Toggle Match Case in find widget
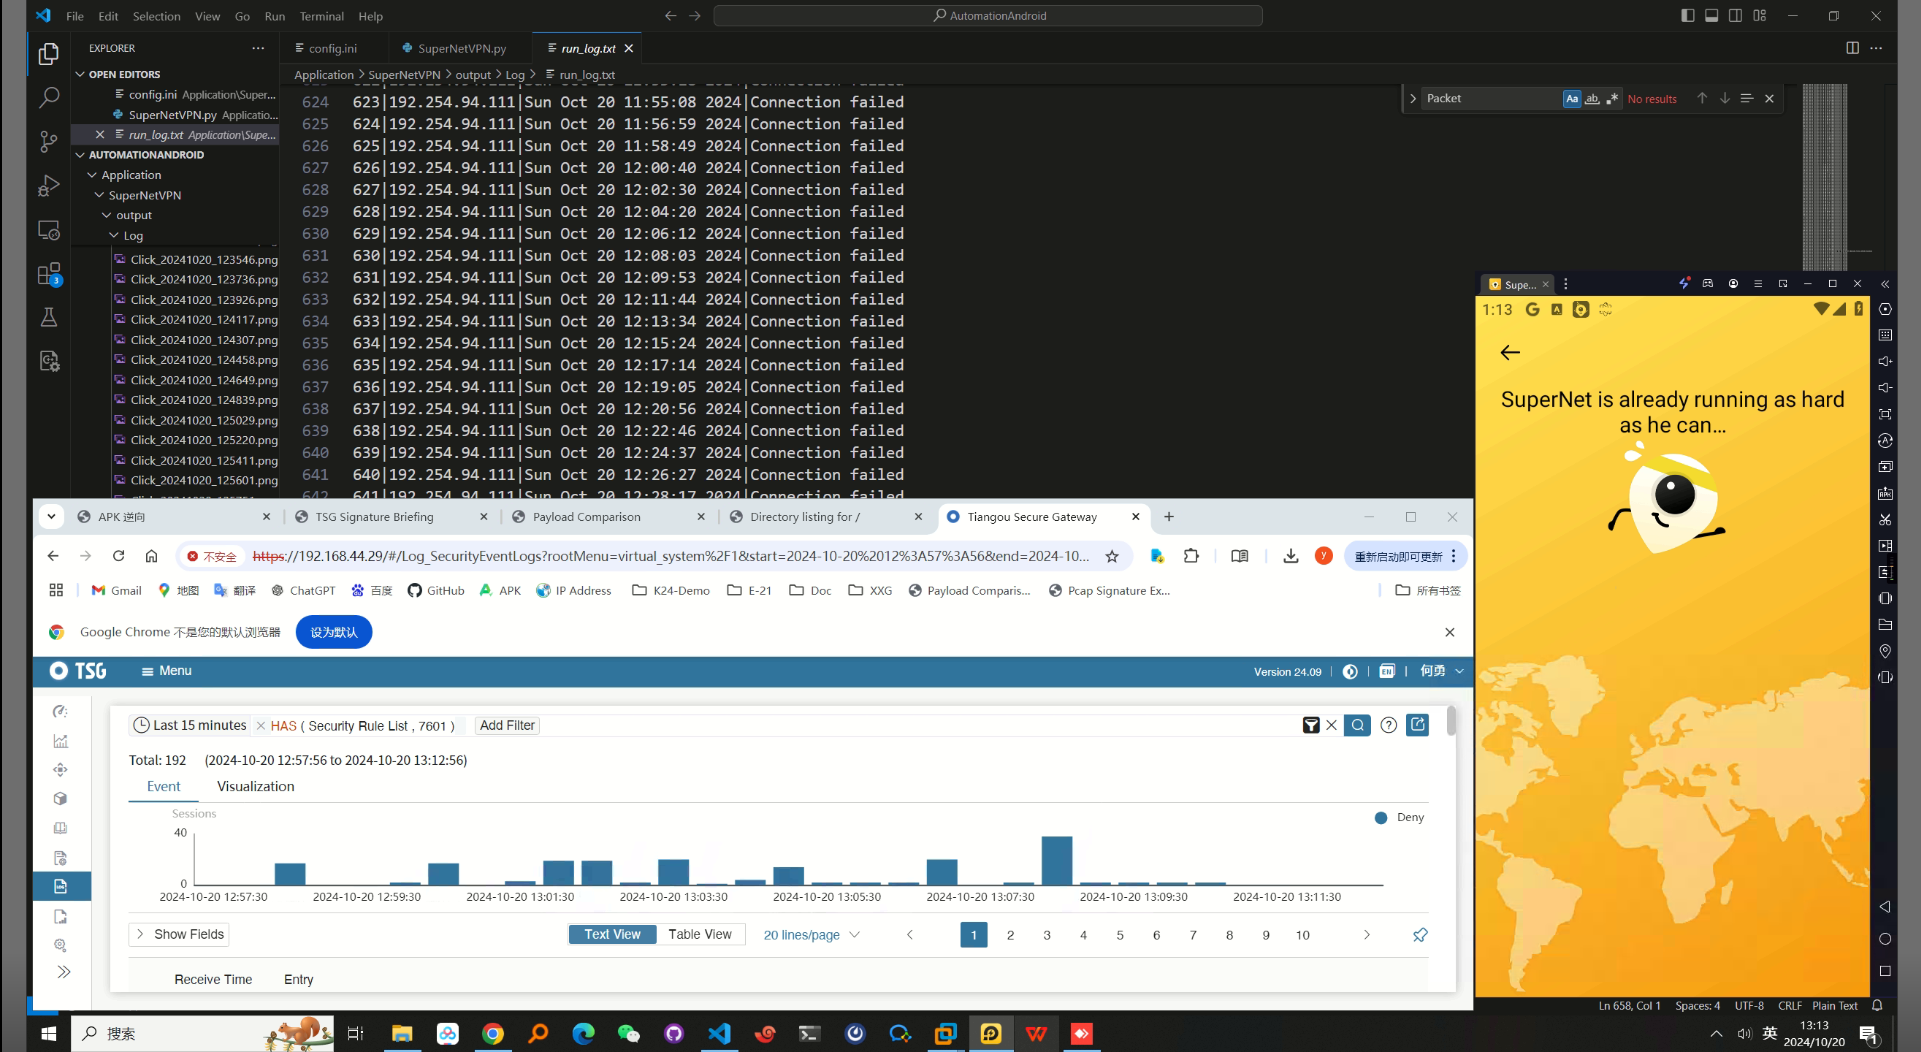The height and width of the screenshot is (1052, 1921). [1572, 98]
